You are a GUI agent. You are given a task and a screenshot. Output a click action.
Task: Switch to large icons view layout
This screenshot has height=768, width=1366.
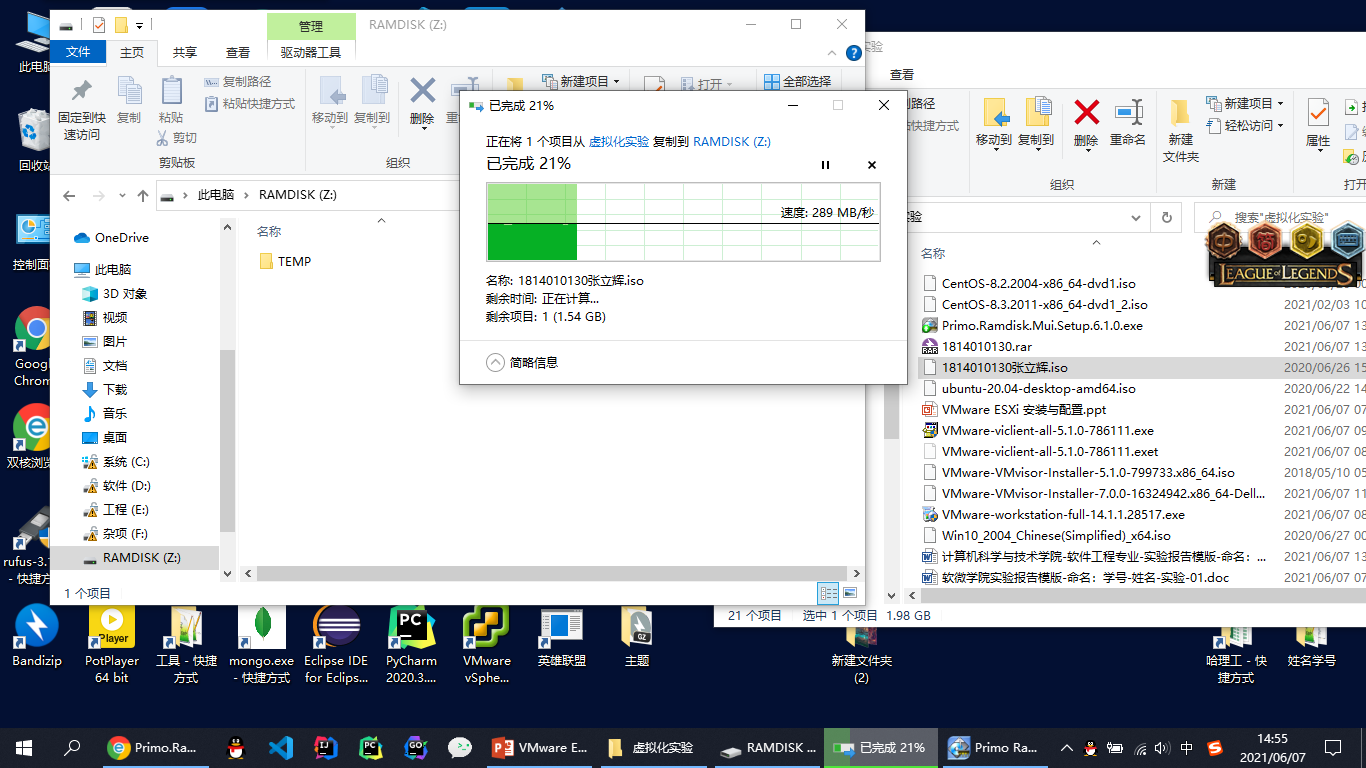coord(849,593)
